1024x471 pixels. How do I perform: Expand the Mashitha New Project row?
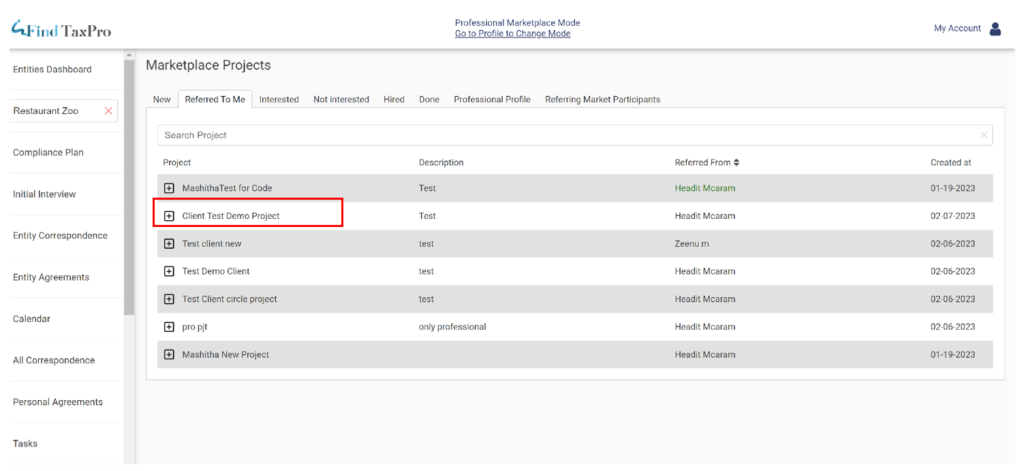coord(169,354)
